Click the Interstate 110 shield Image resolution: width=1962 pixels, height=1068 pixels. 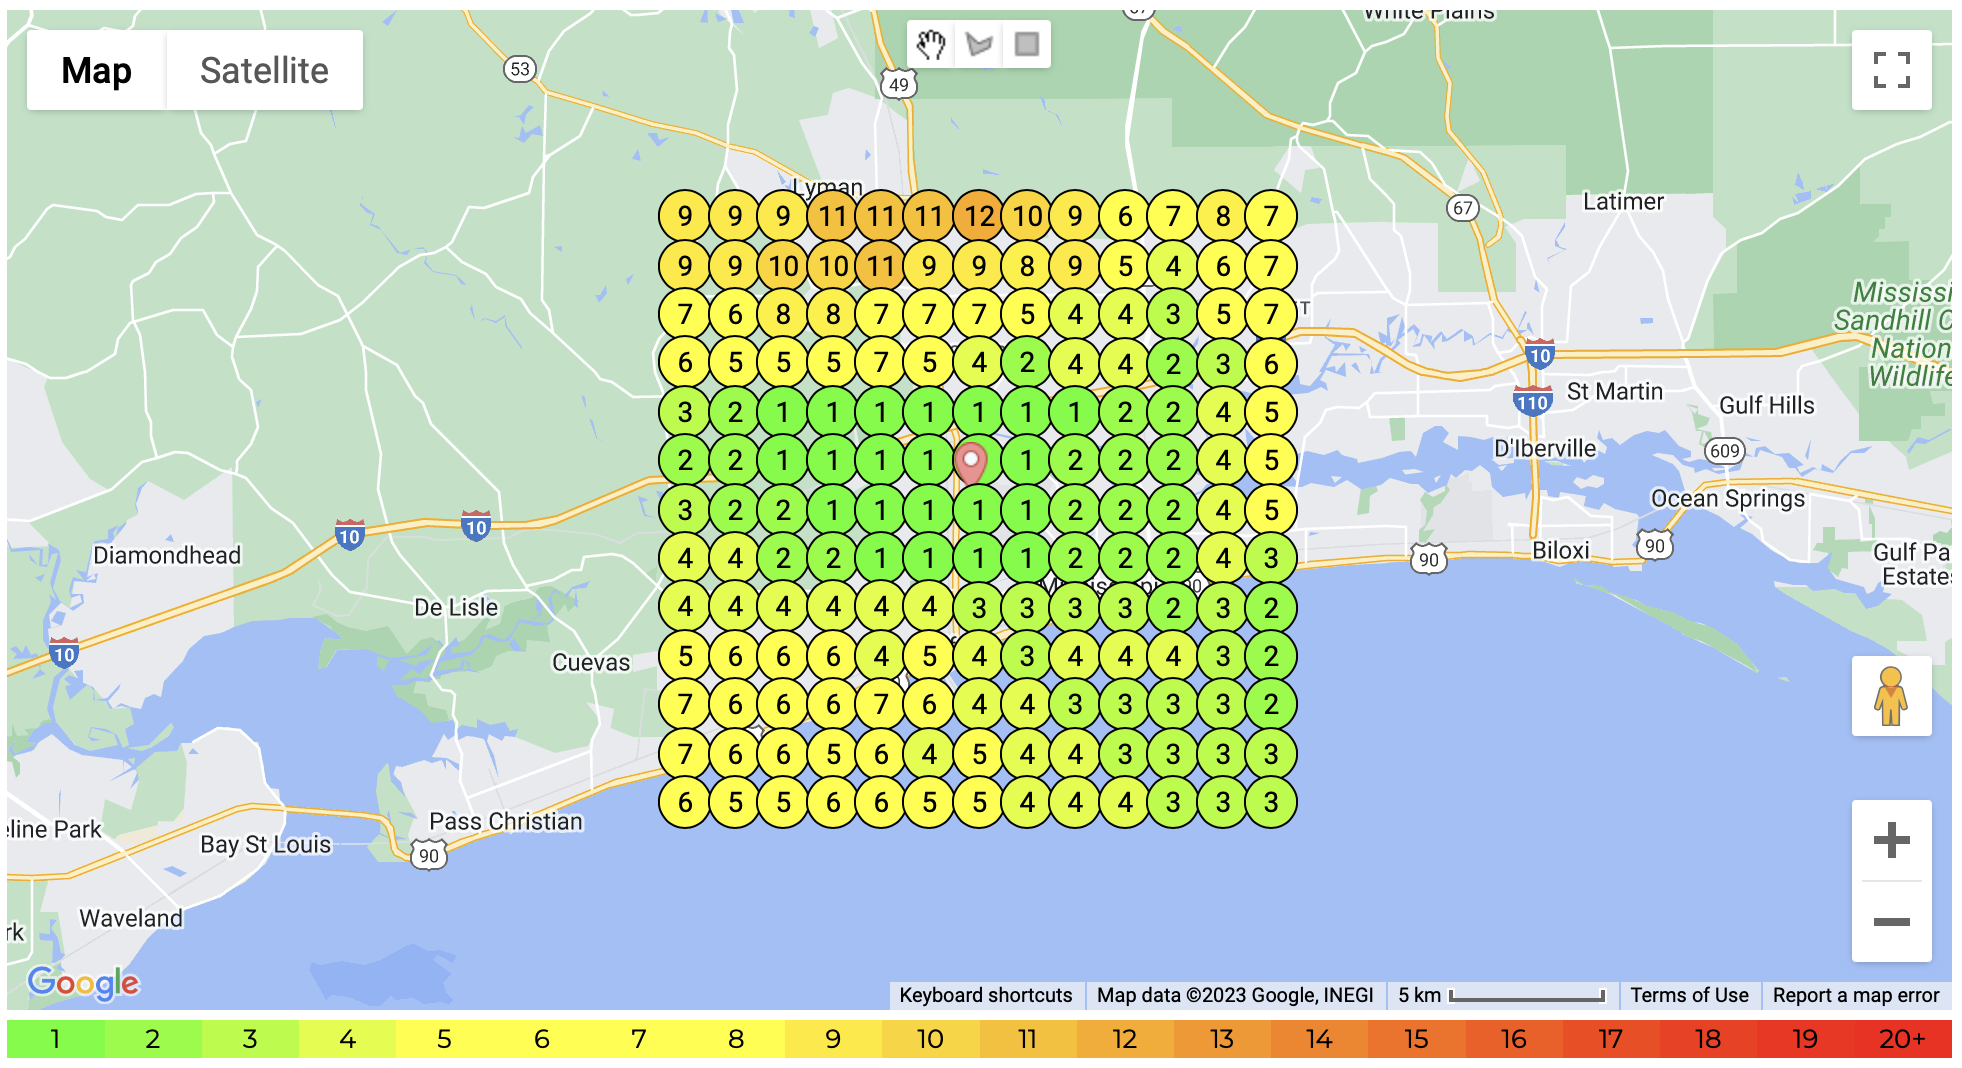(1532, 401)
